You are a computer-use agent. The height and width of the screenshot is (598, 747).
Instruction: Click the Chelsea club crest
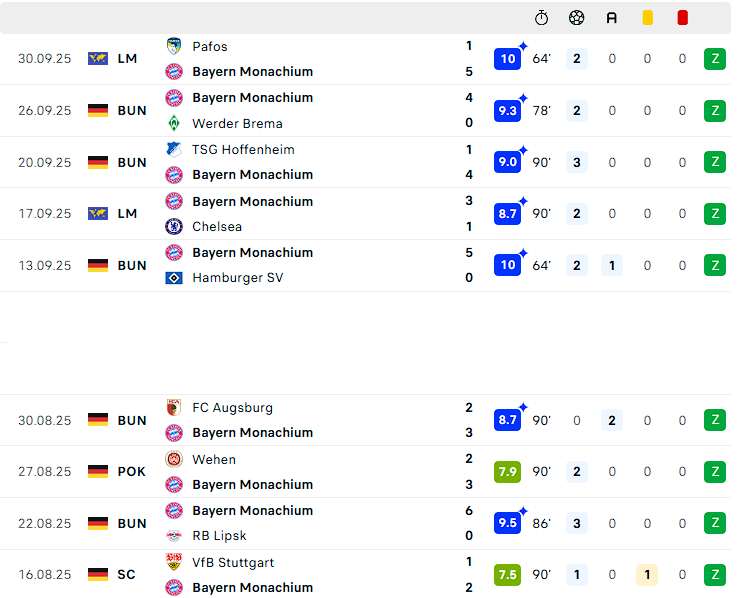pos(174,226)
